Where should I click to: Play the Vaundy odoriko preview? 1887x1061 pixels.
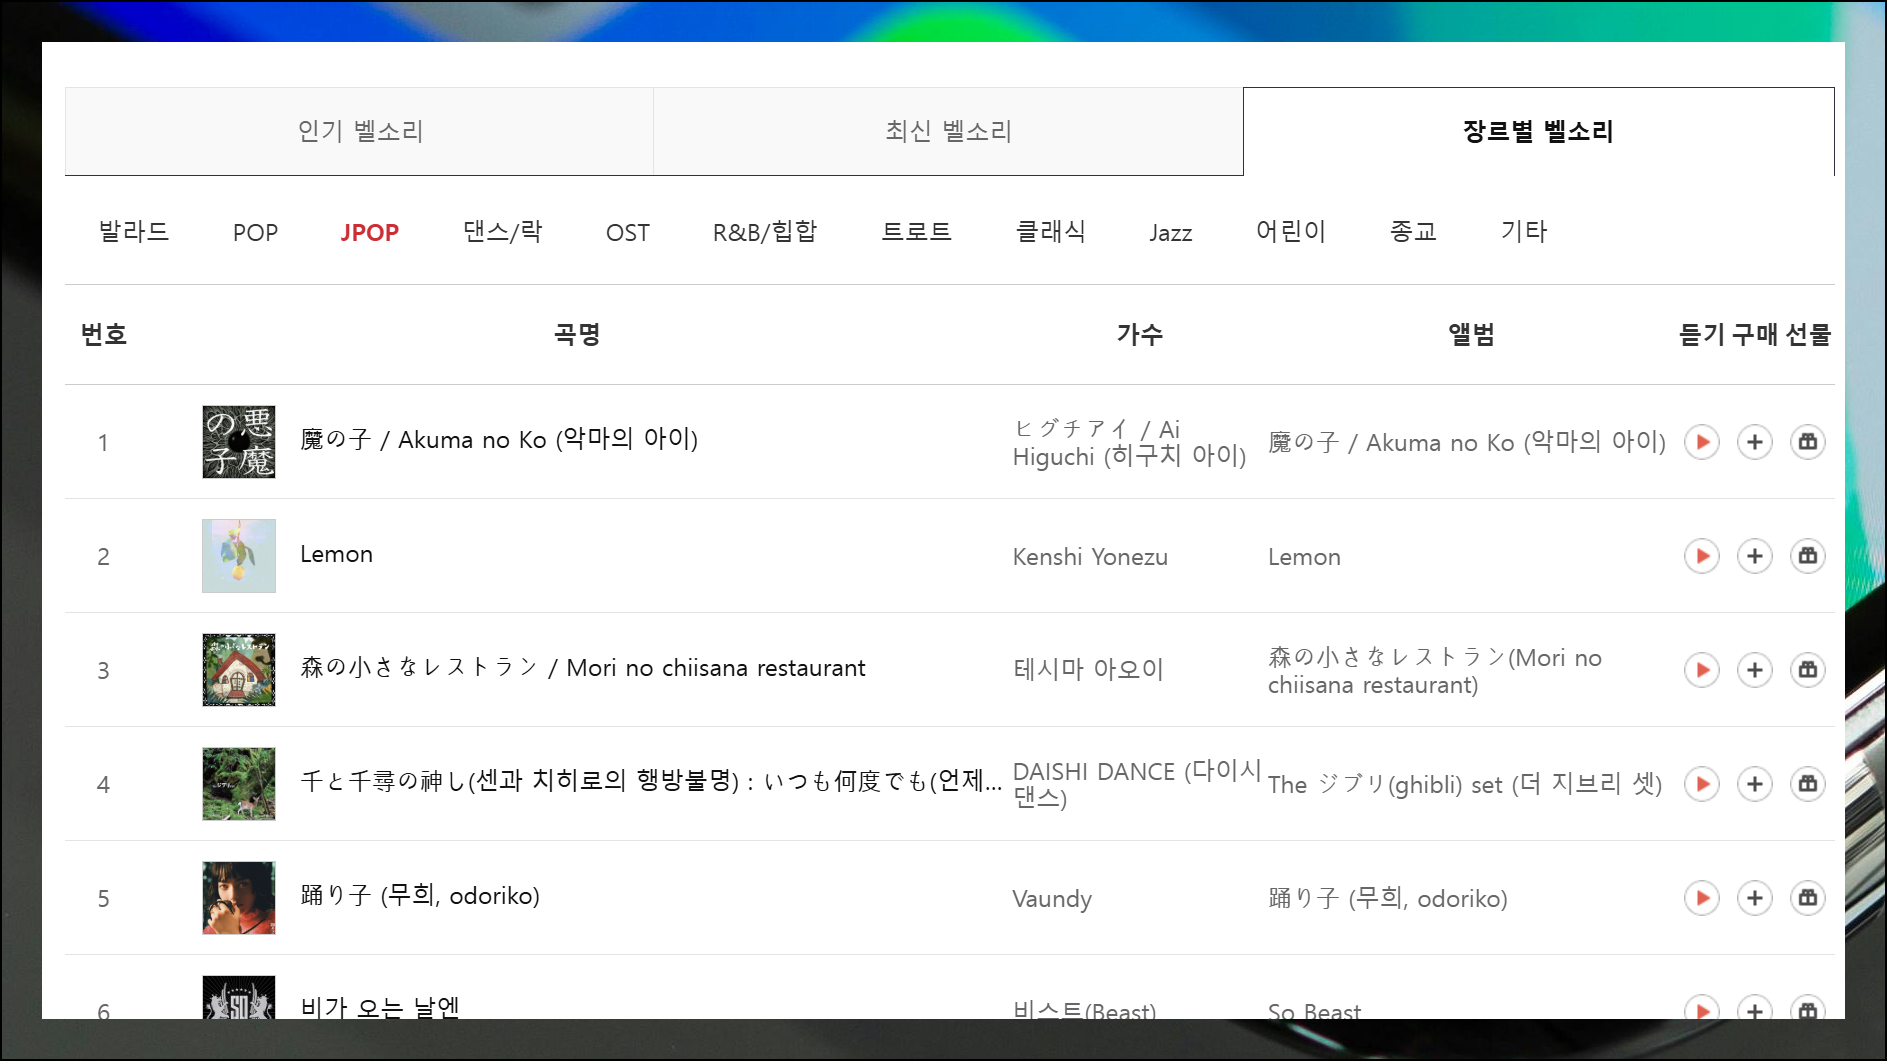click(1701, 898)
